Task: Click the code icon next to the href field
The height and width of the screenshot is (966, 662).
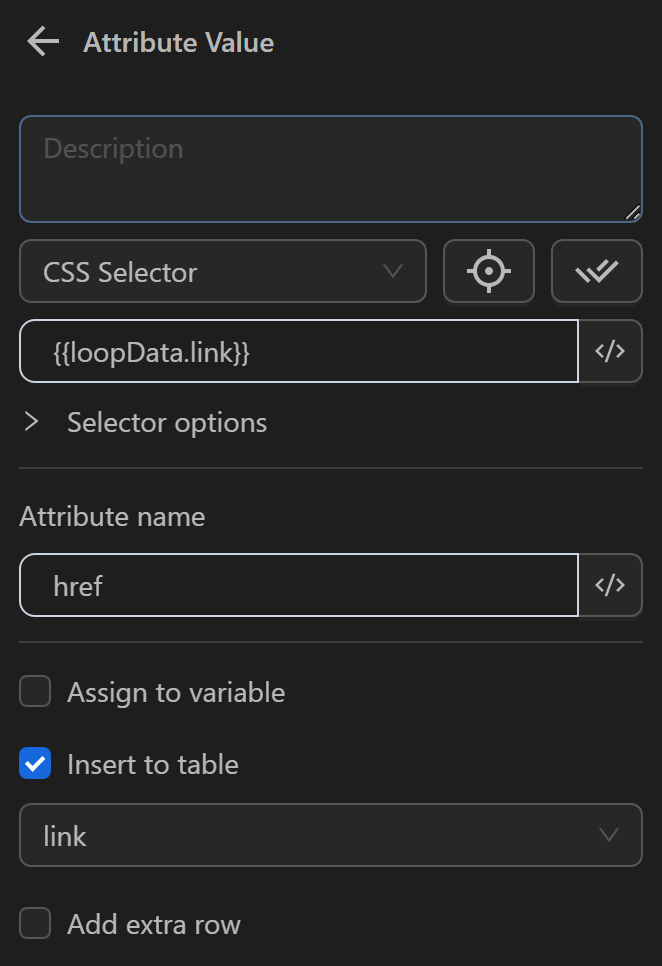Action: [610, 585]
